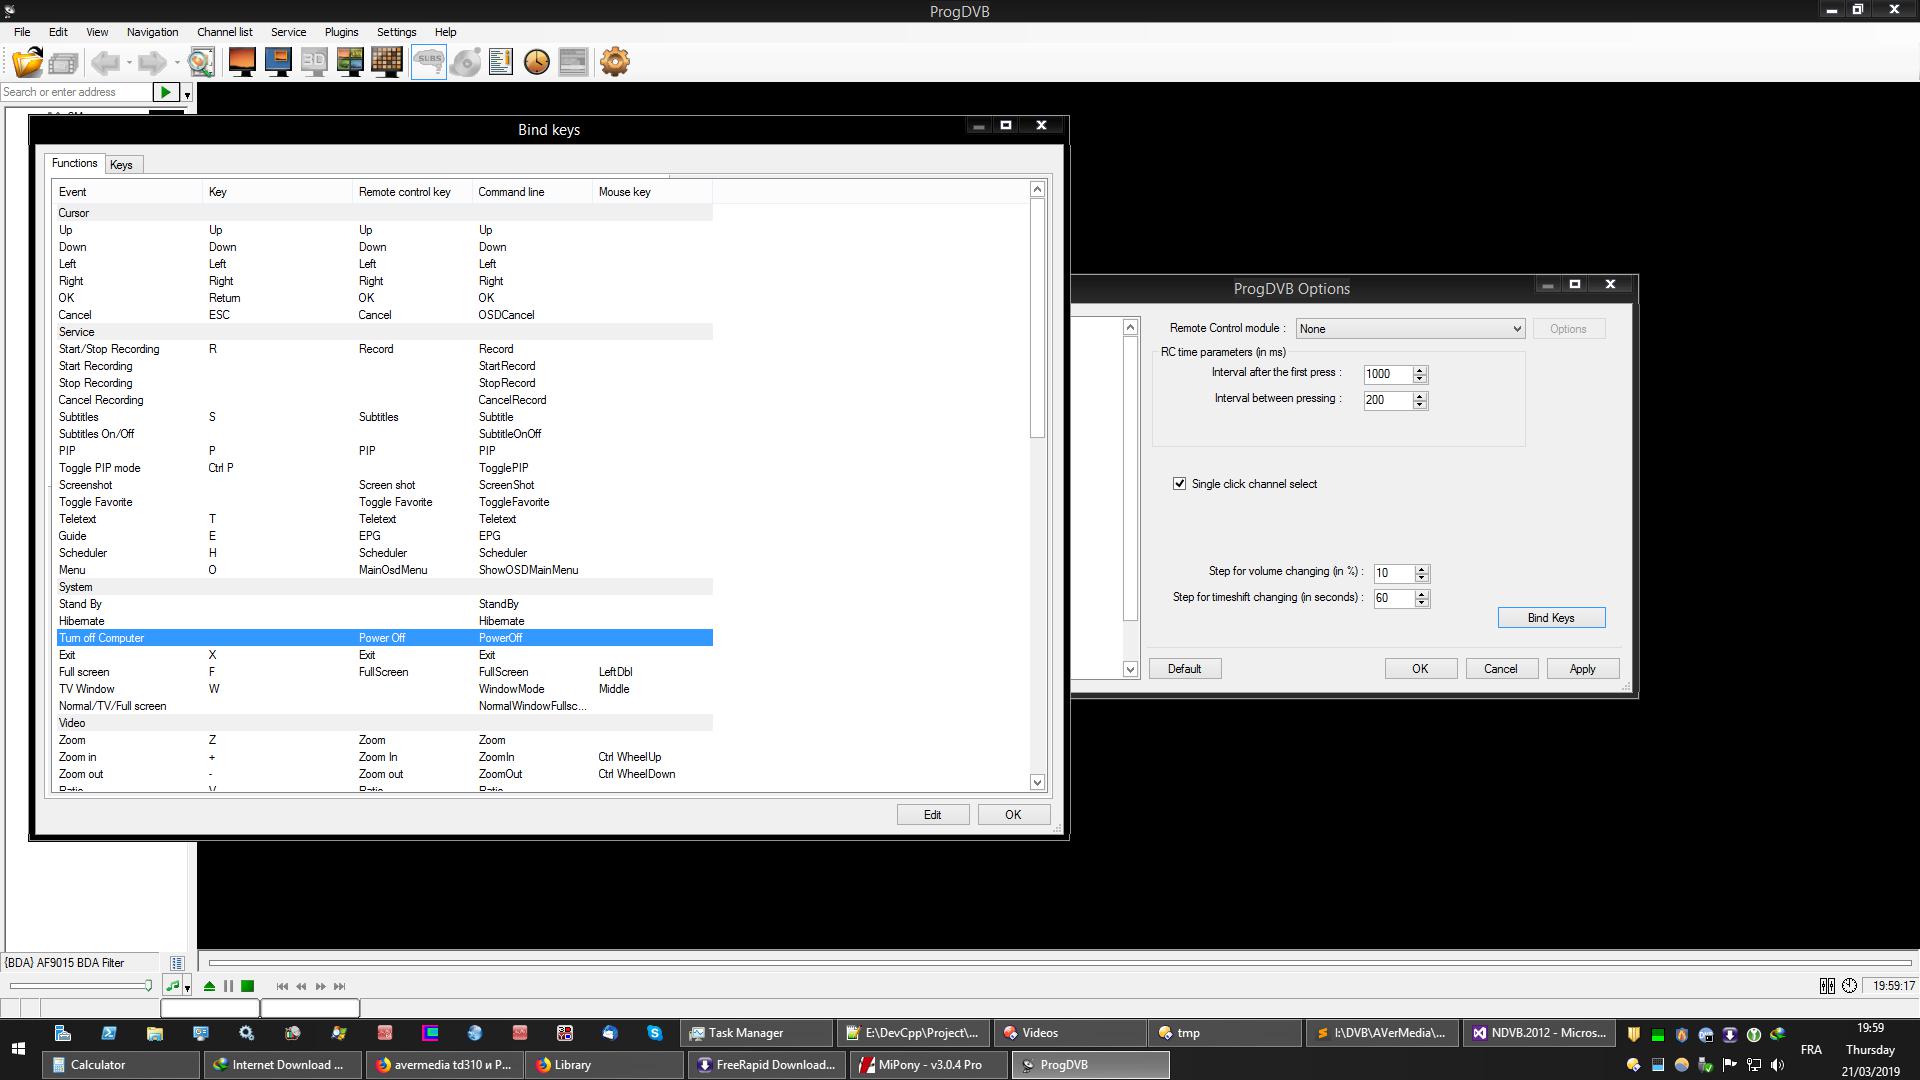
Task: Switch to the Keys tab
Action: tap(121, 165)
